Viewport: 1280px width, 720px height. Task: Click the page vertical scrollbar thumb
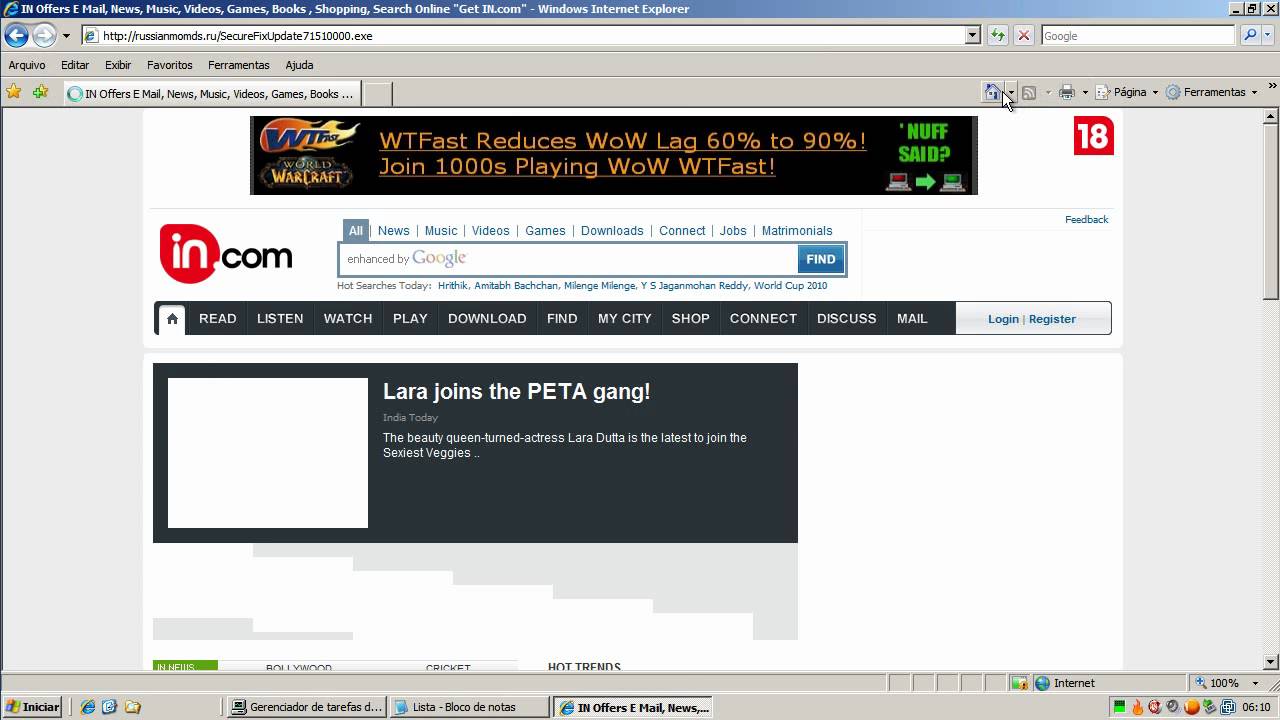point(1271,212)
